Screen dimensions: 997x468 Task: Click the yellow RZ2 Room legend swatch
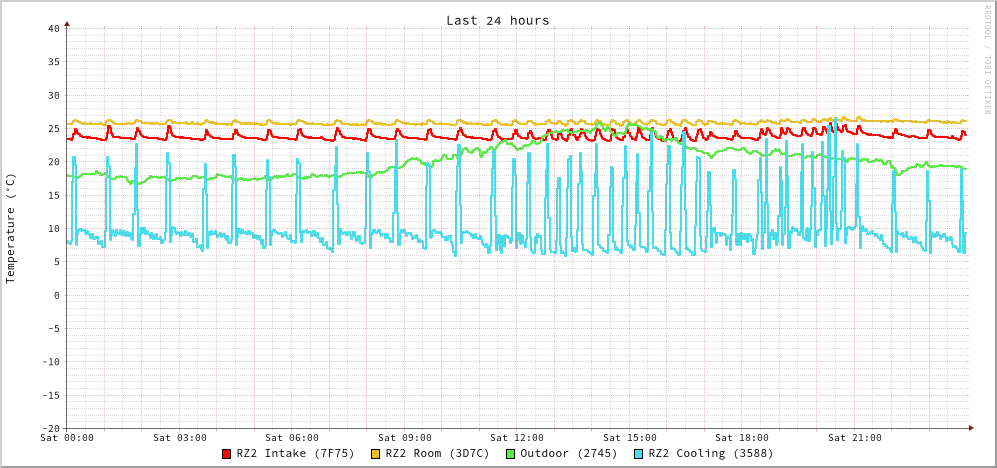[376, 454]
